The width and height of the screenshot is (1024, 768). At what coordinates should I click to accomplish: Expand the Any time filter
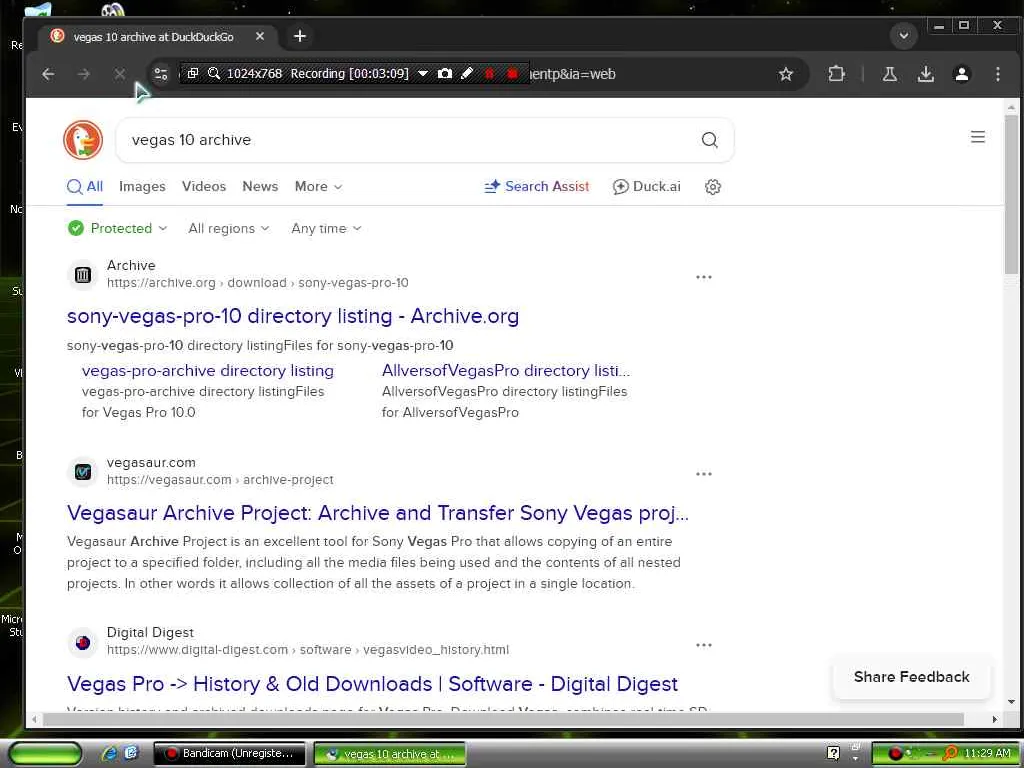tap(326, 228)
